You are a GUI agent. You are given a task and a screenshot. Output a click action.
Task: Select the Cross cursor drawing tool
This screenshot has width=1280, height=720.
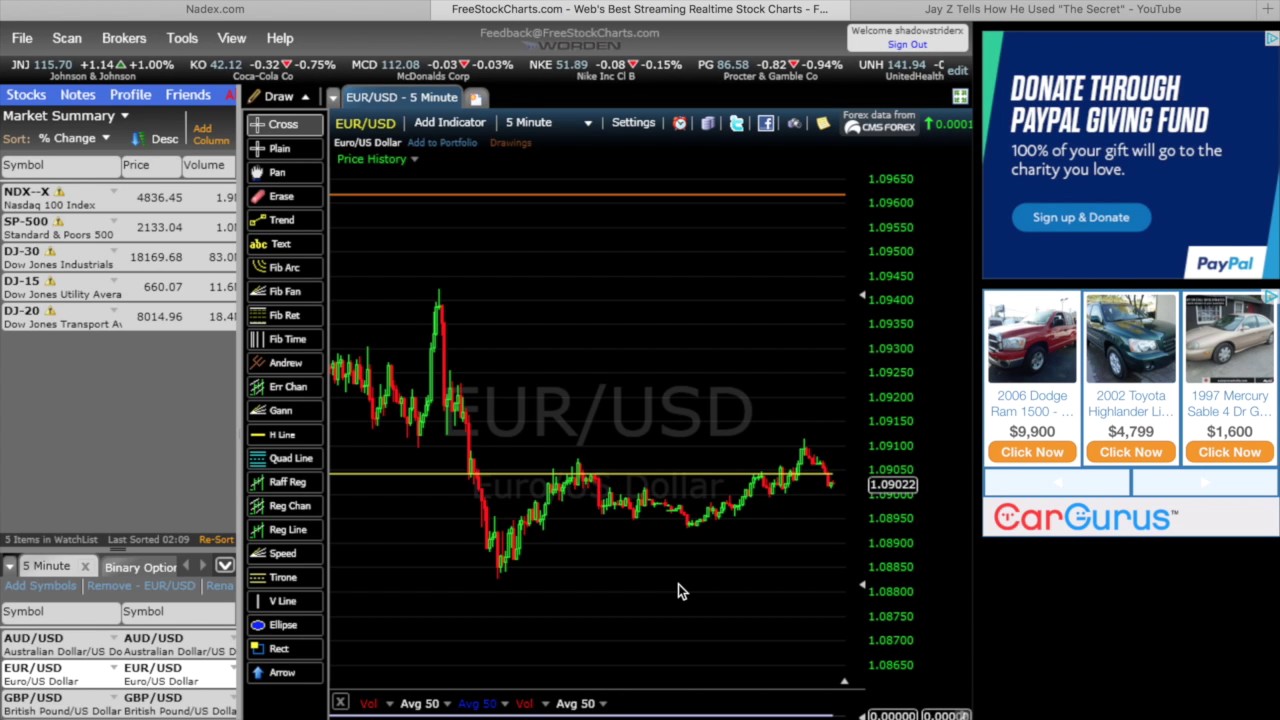[285, 125]
